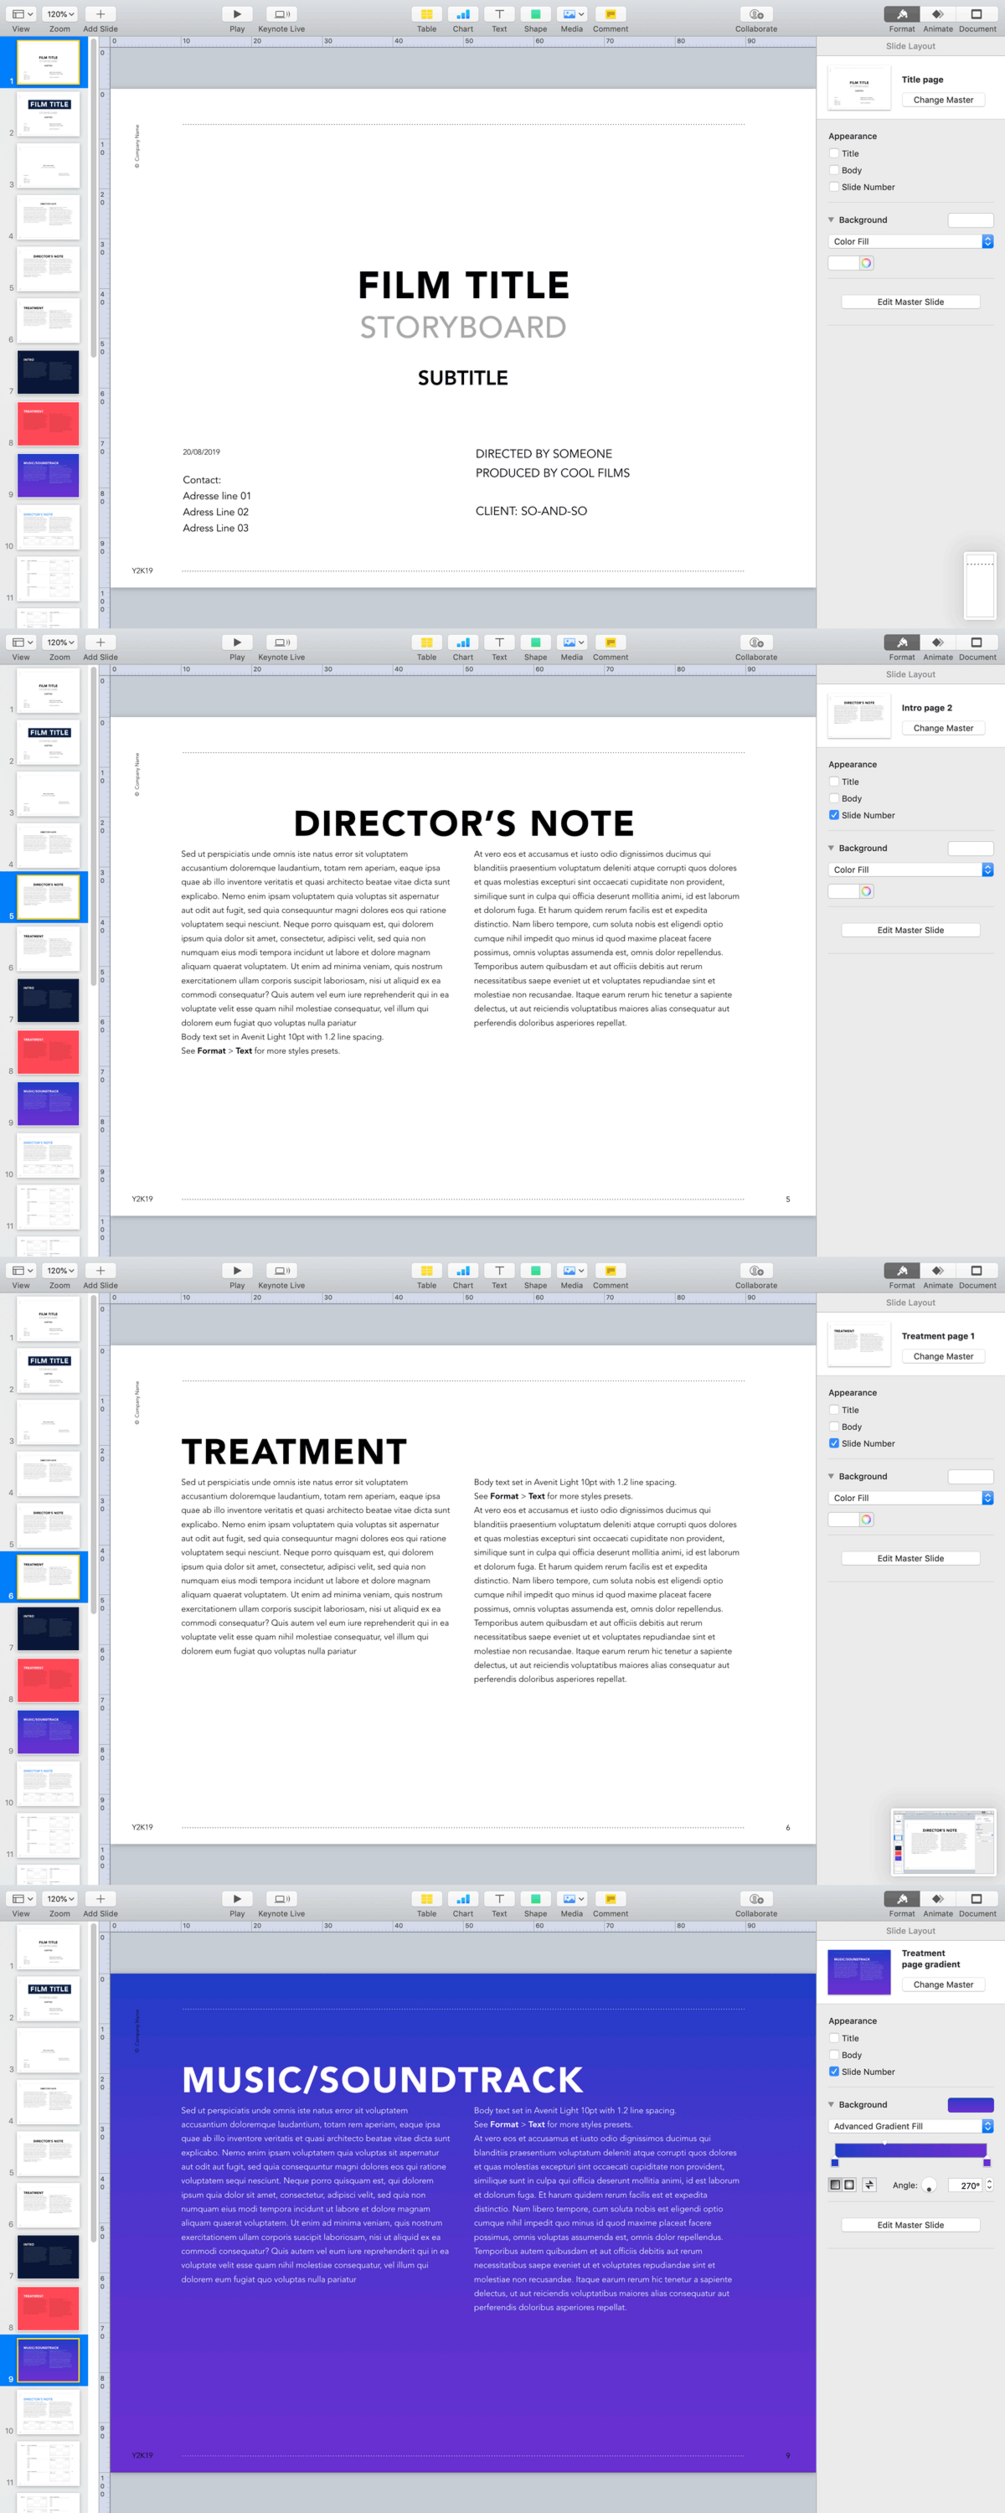Collapse the Background section under Treatment page 1
The width and height of the screenshot is (1005, 2513).
(x=831, y=1476)
